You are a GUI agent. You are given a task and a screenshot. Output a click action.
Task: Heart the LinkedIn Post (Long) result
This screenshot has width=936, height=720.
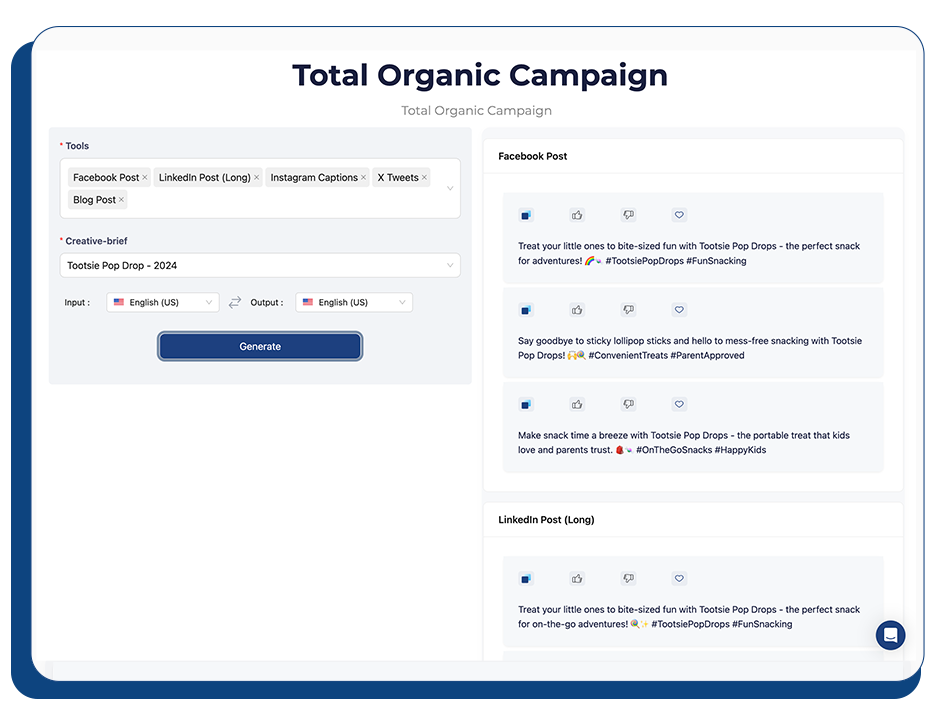[679, 578]
